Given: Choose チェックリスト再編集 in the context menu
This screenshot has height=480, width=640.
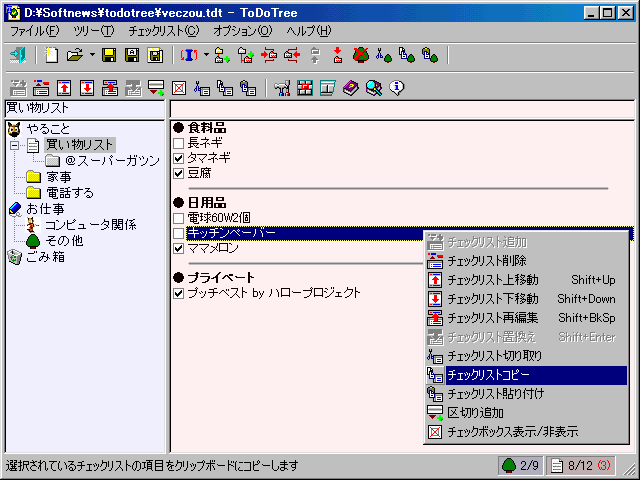Looking at the screenshot, I should tap(527, 318).
